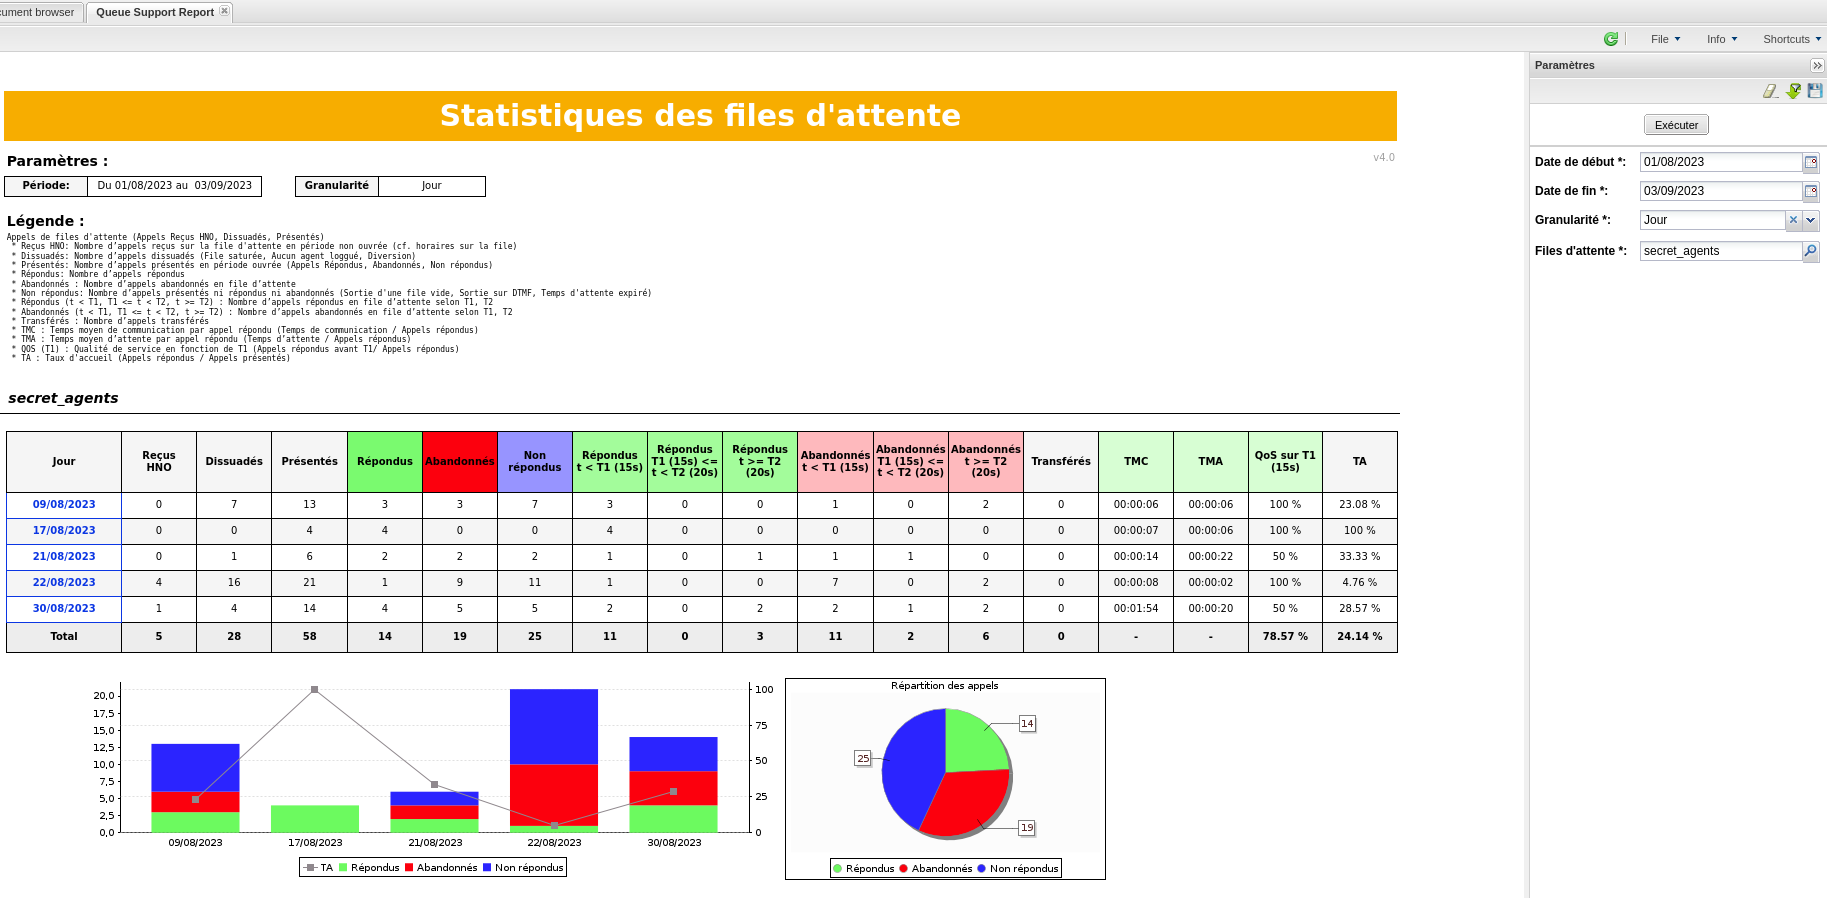The image size is (1827, 898).
Task: Click the green Répondus column header
Action: click(x=385, y=462)
